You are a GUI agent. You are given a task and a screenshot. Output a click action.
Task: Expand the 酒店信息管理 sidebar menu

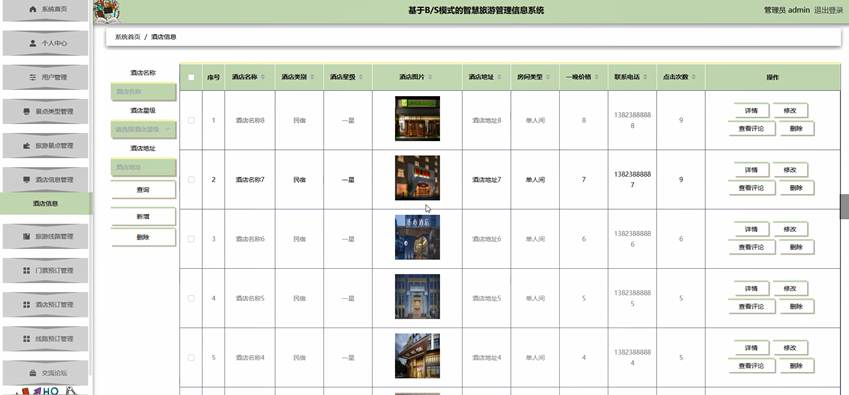[45, 180]
